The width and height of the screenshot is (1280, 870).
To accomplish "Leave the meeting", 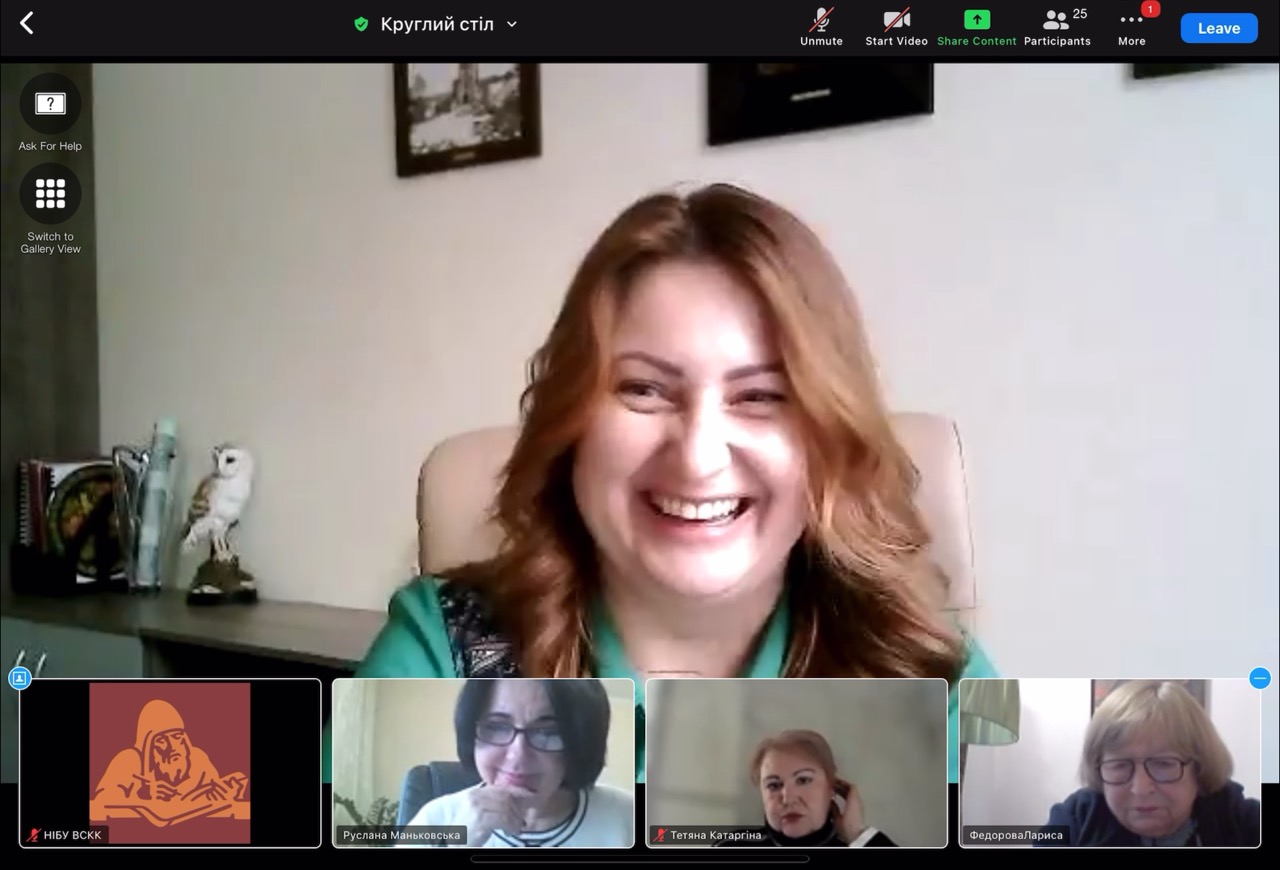I will (1218, 28).
